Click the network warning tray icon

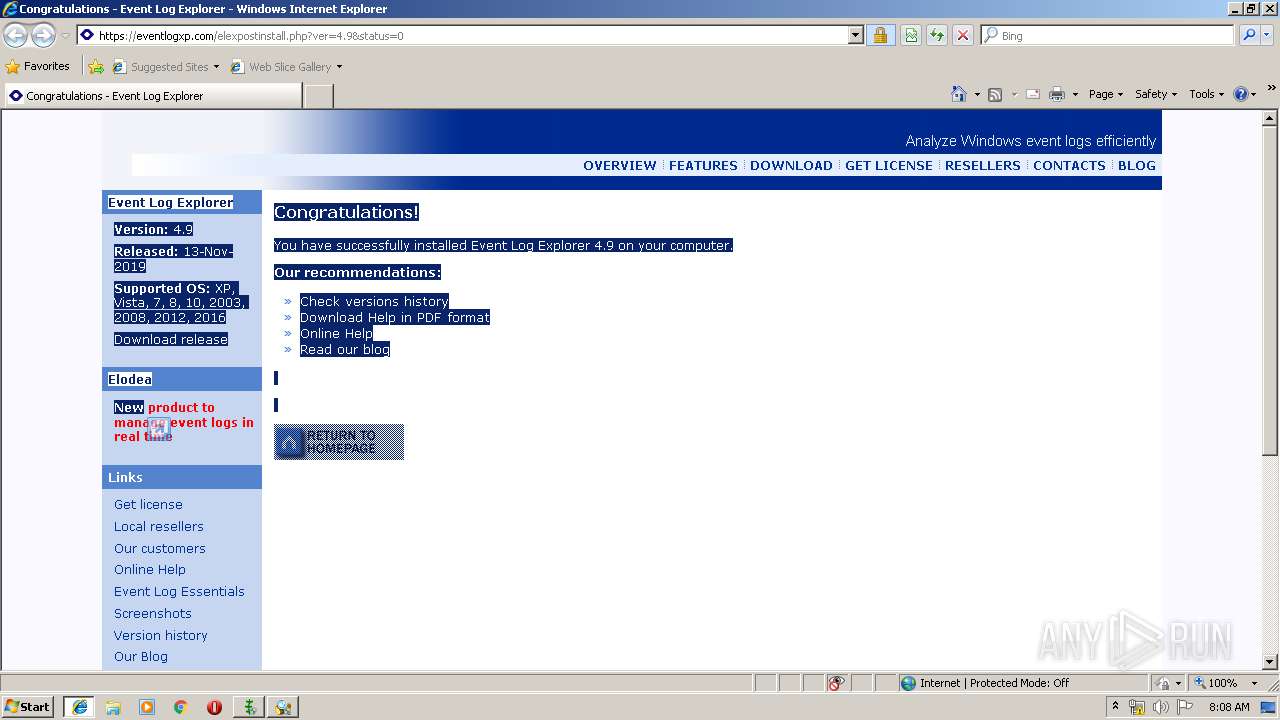1137,707
